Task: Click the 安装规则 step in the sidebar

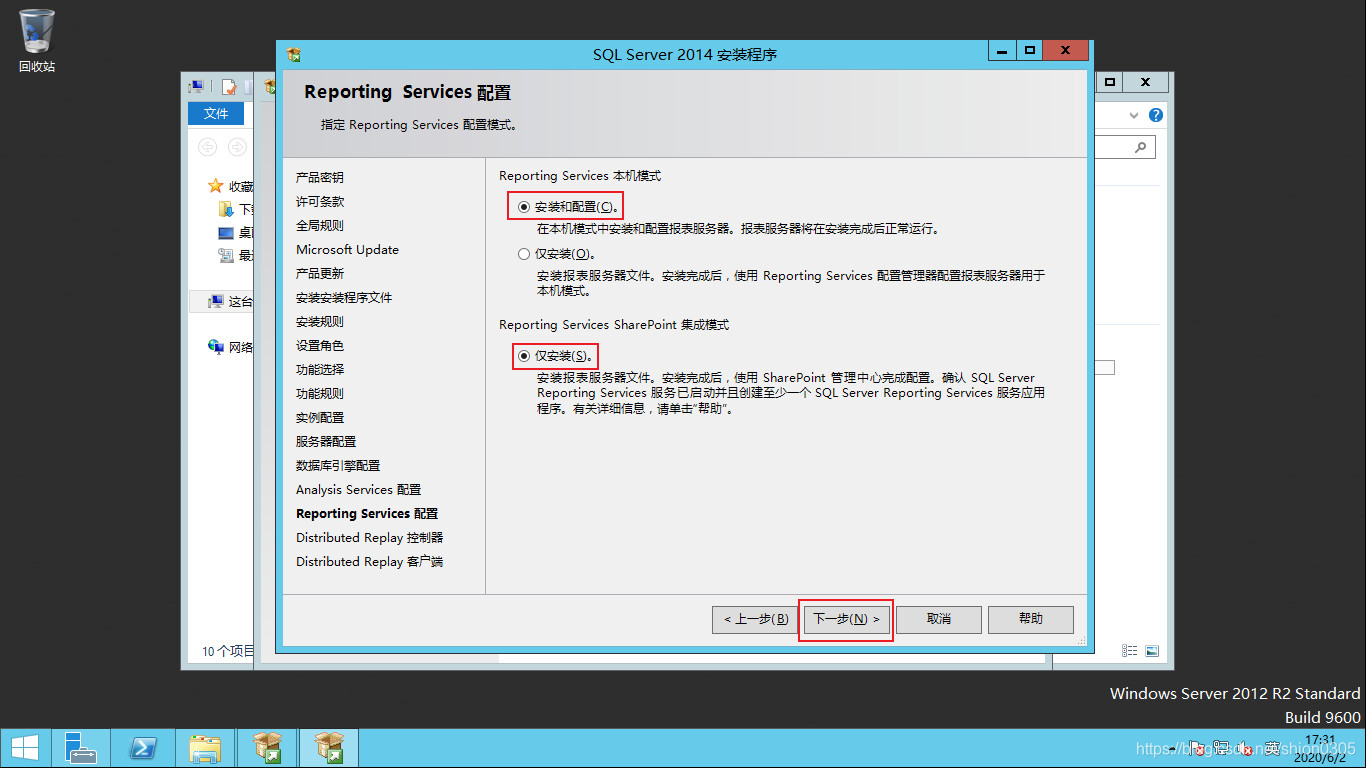Action: (320, 321)
